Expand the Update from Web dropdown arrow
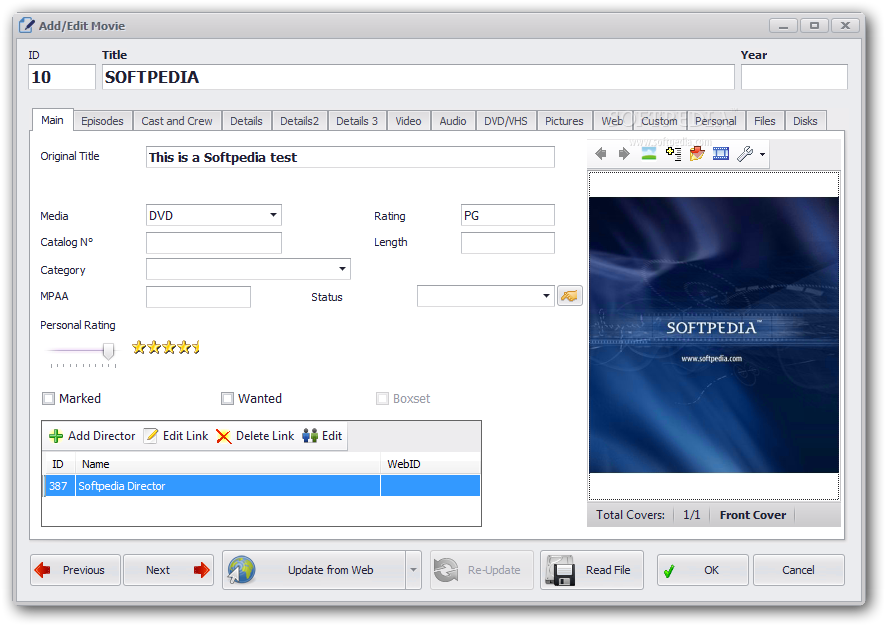This screenshot has height=626, width=886. coord(413,570)
